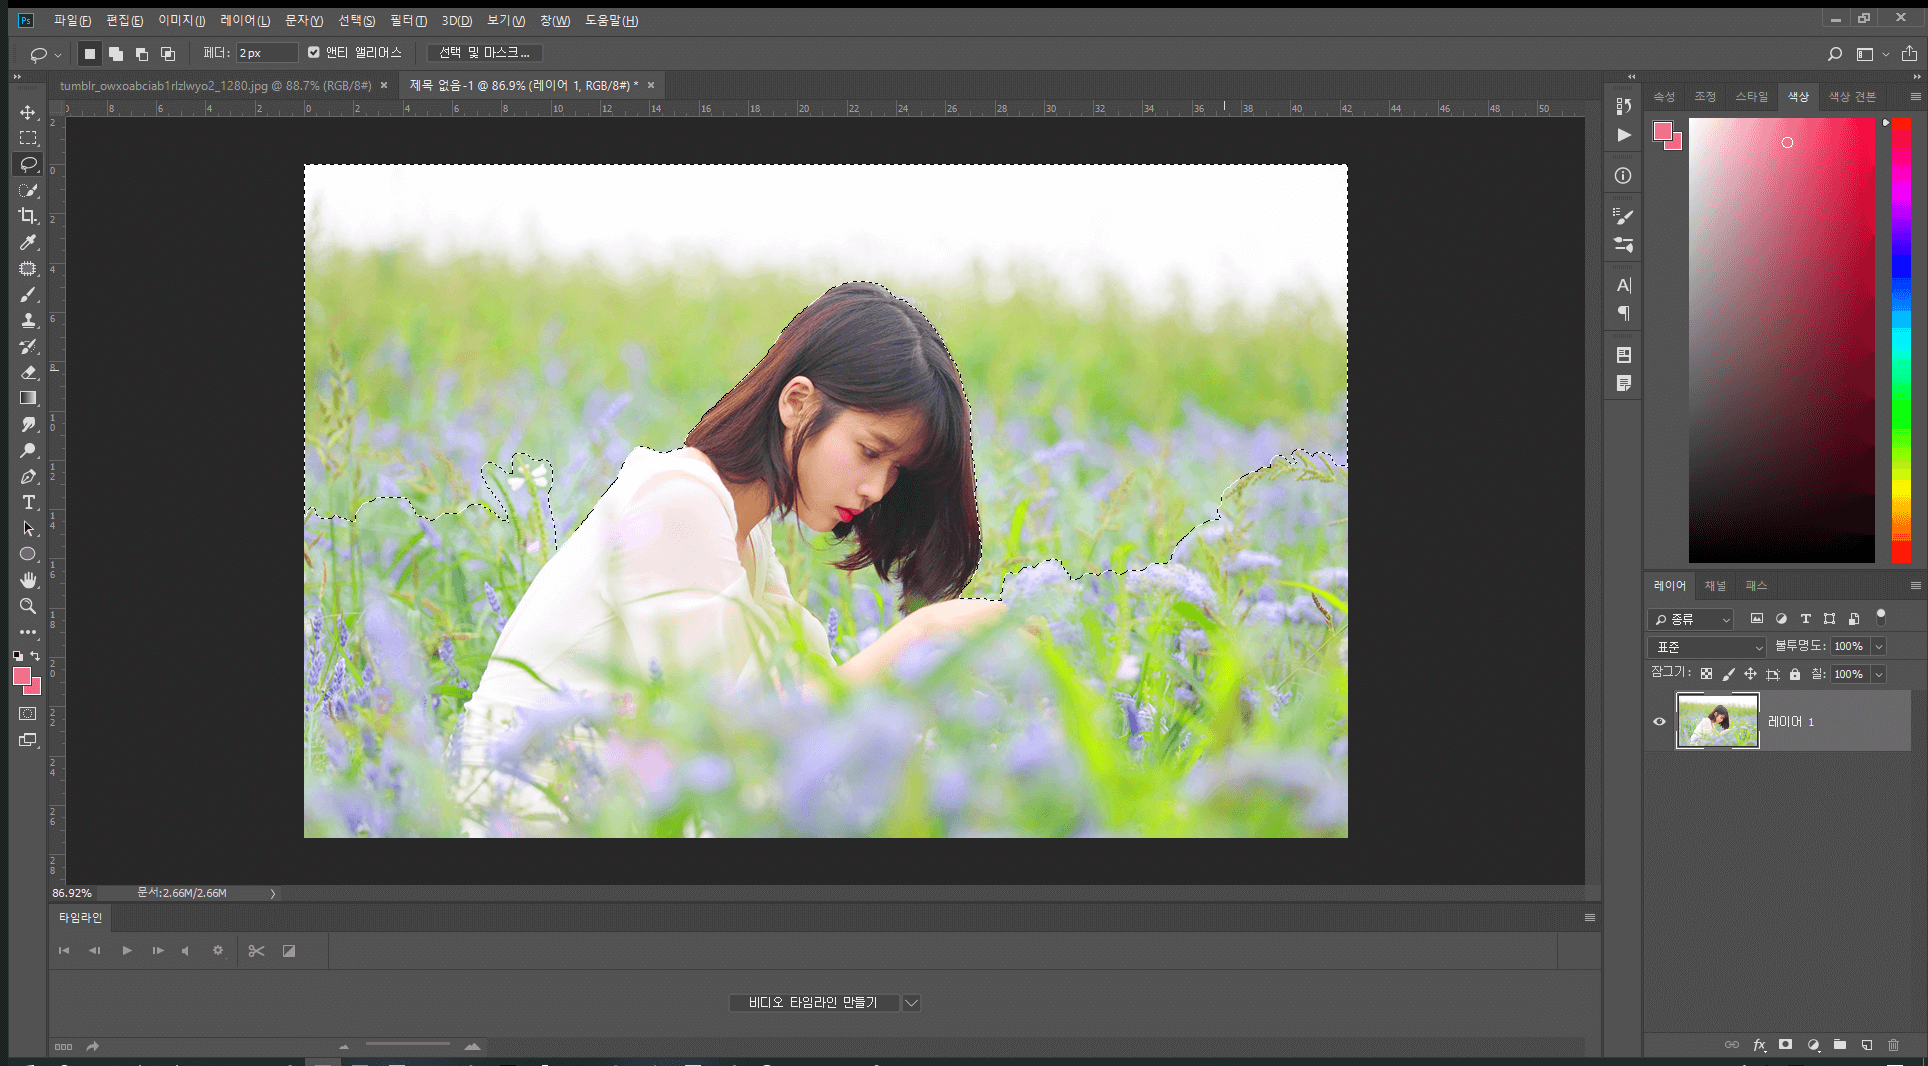This screenshot has width=1928, height=1066.
Task: Click the 선택 및 마스크 button
Action: pos(485,53)
